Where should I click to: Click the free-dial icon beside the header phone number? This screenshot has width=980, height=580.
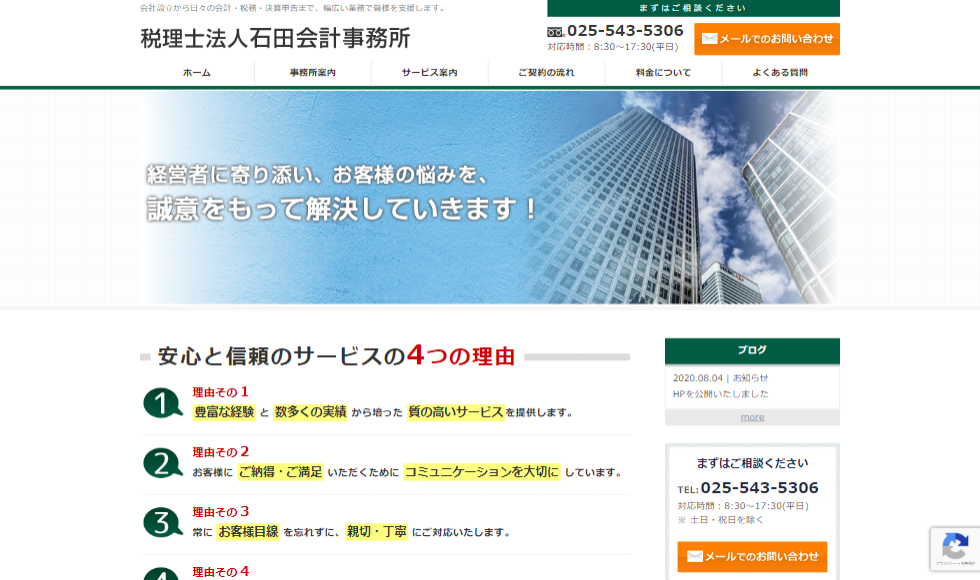click(556, 32)
